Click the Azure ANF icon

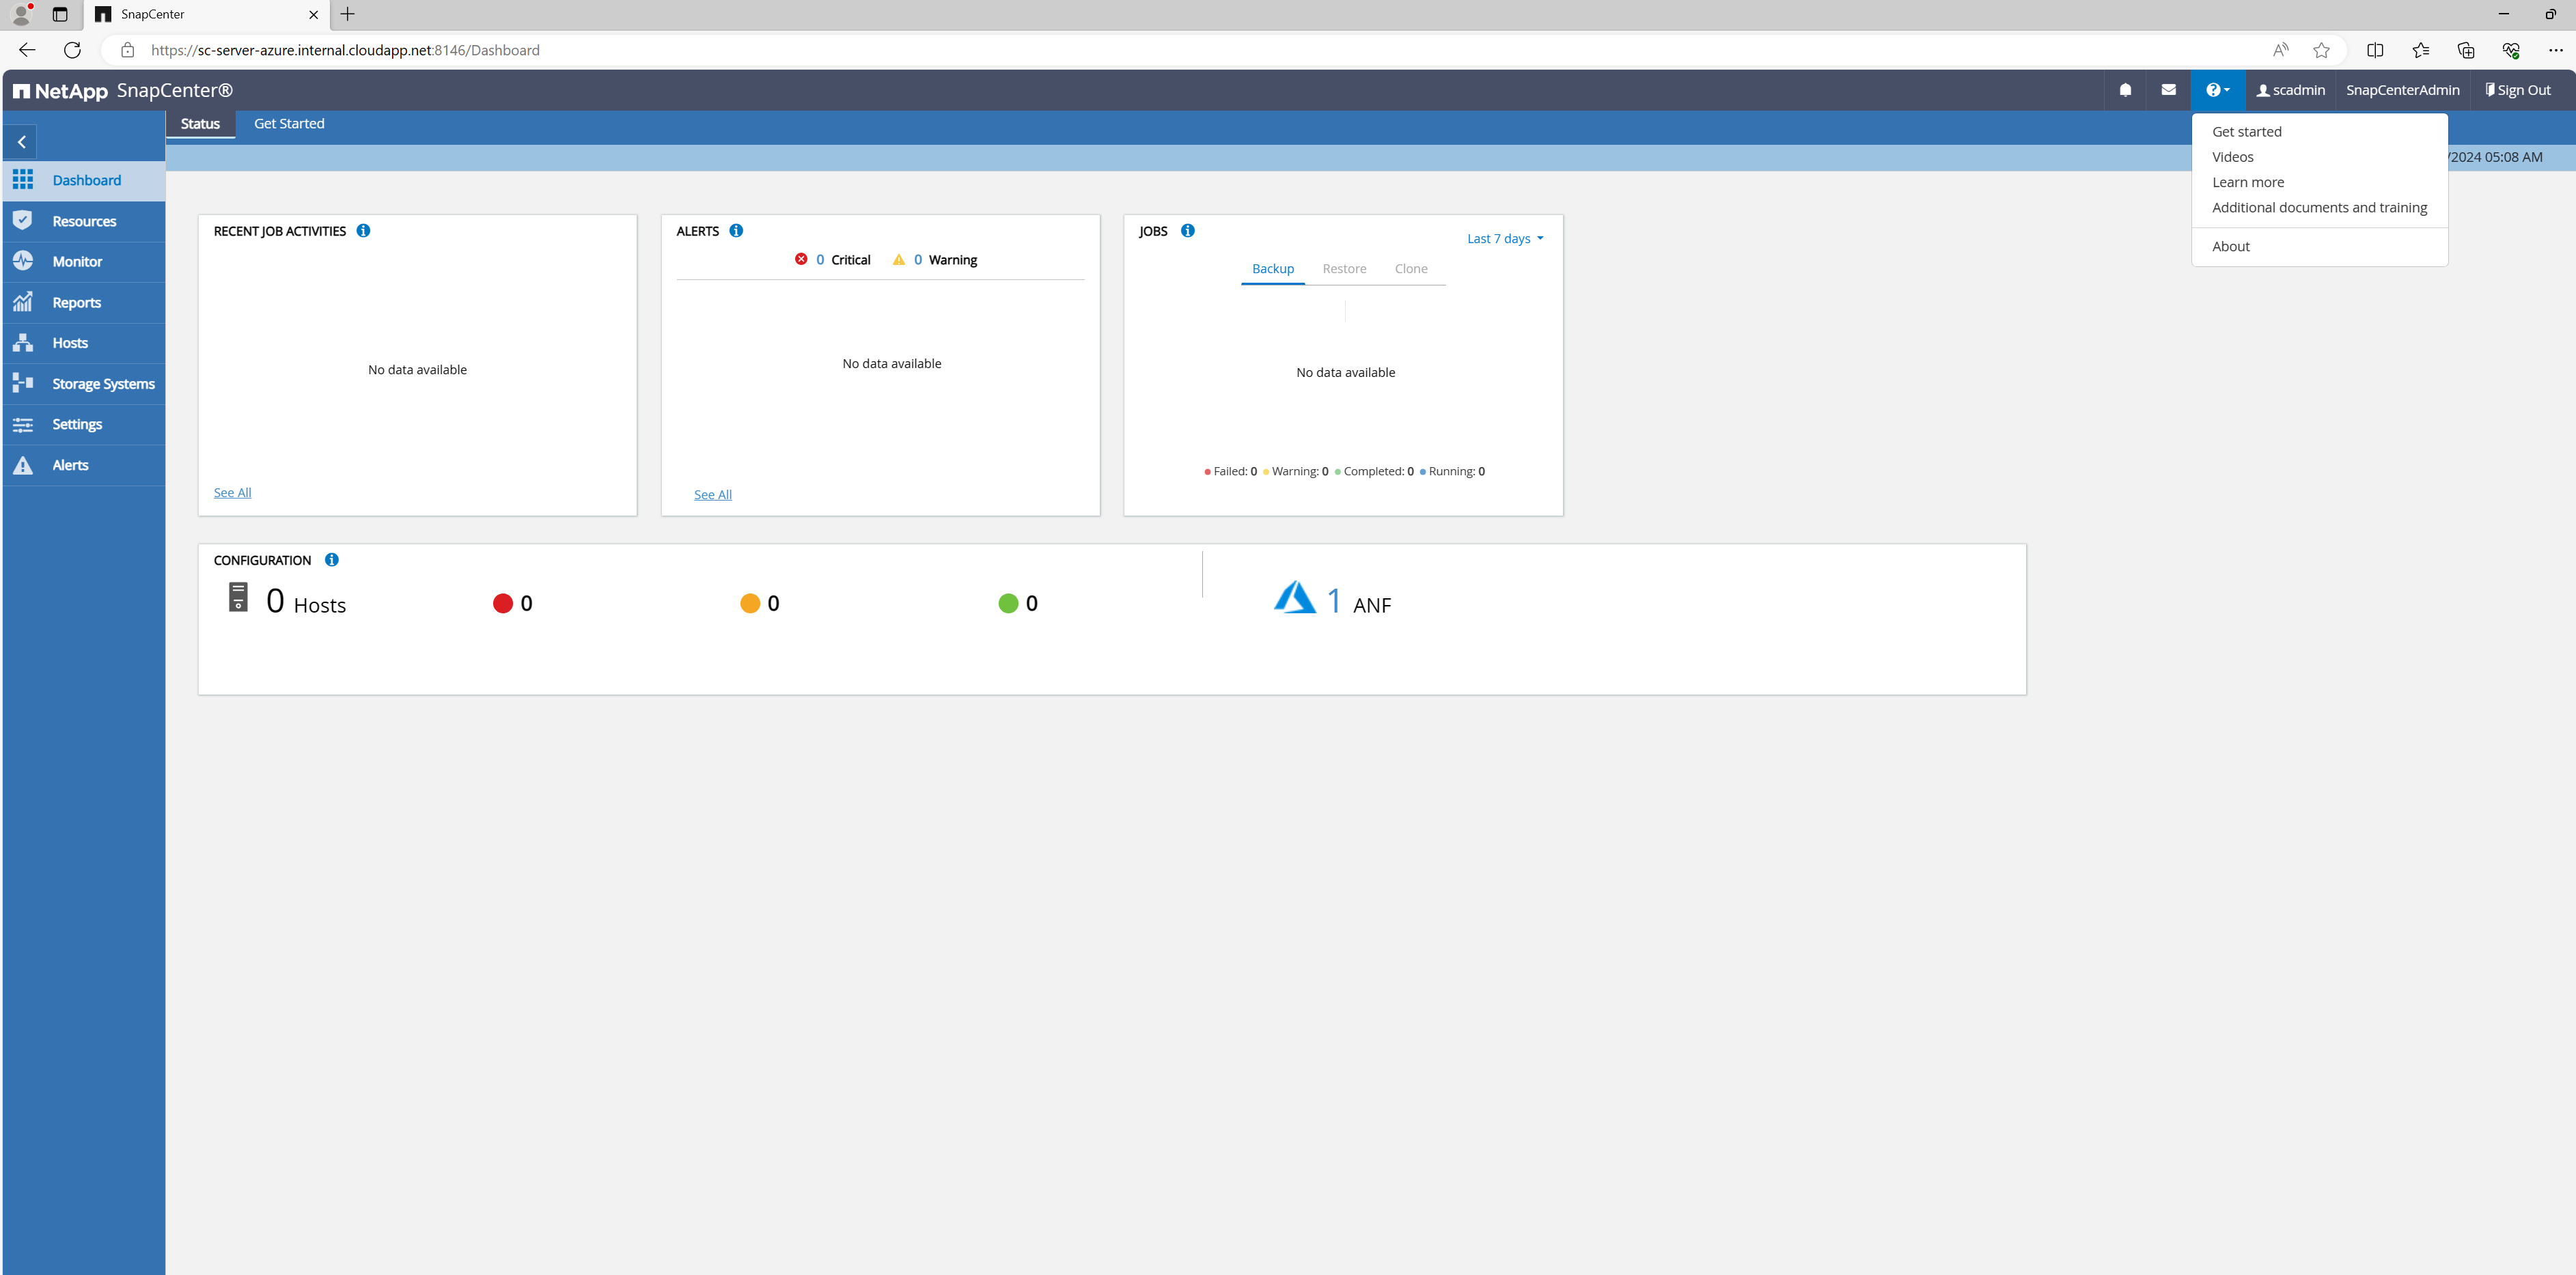pos(1294,598)
